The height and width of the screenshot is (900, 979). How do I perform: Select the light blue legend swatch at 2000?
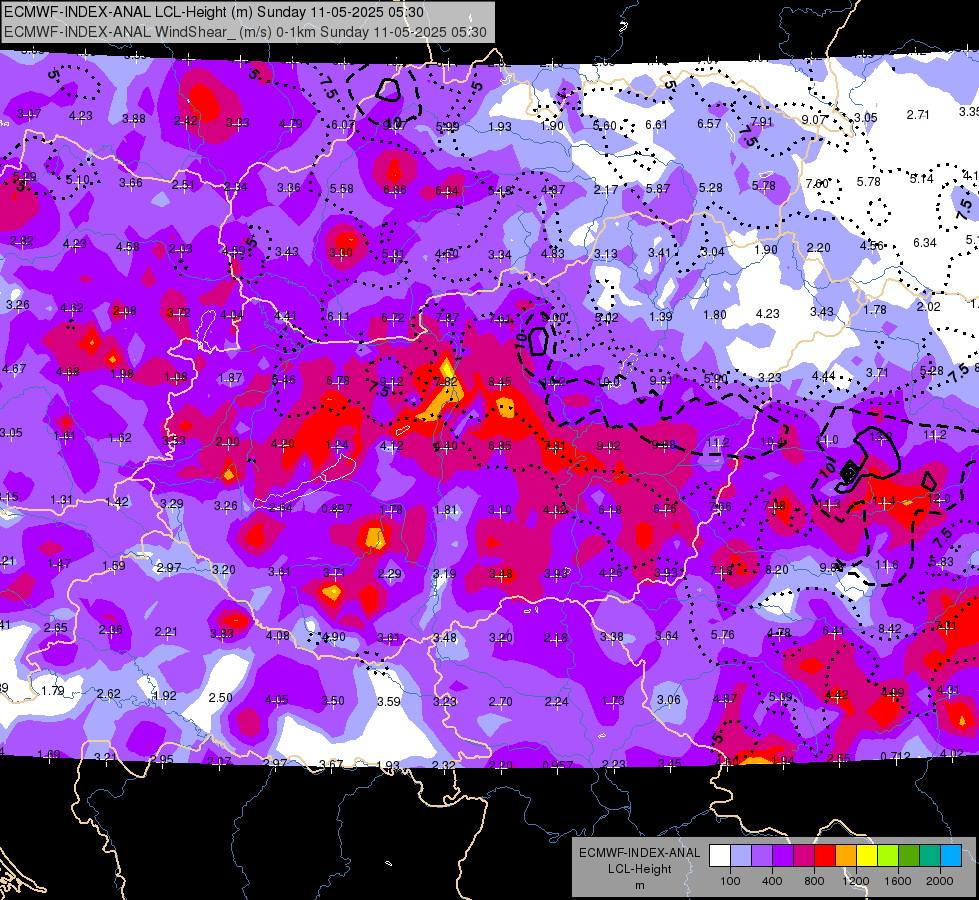coord(951,856)
